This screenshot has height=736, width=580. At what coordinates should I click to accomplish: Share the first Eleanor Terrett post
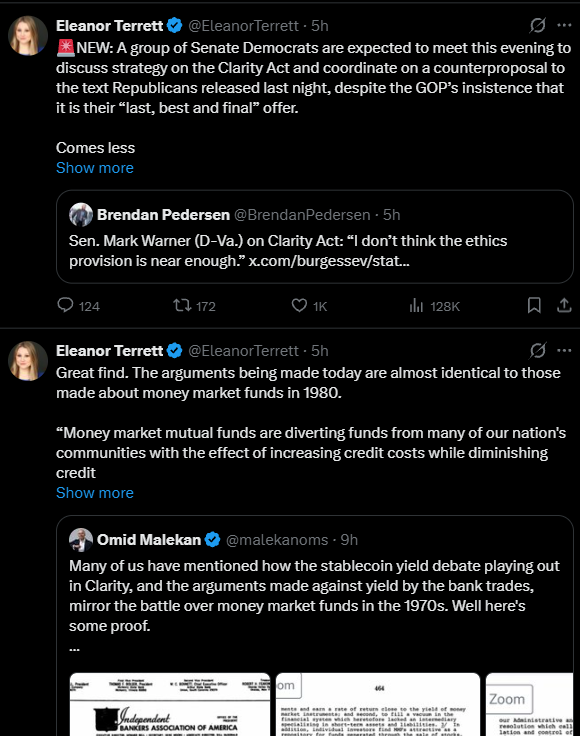click(x=564, y=306)
